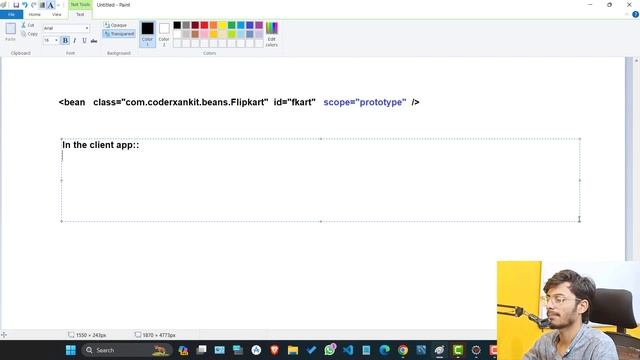
Task: Pick the gray color swatch in top row
Action: pos(186,25)
